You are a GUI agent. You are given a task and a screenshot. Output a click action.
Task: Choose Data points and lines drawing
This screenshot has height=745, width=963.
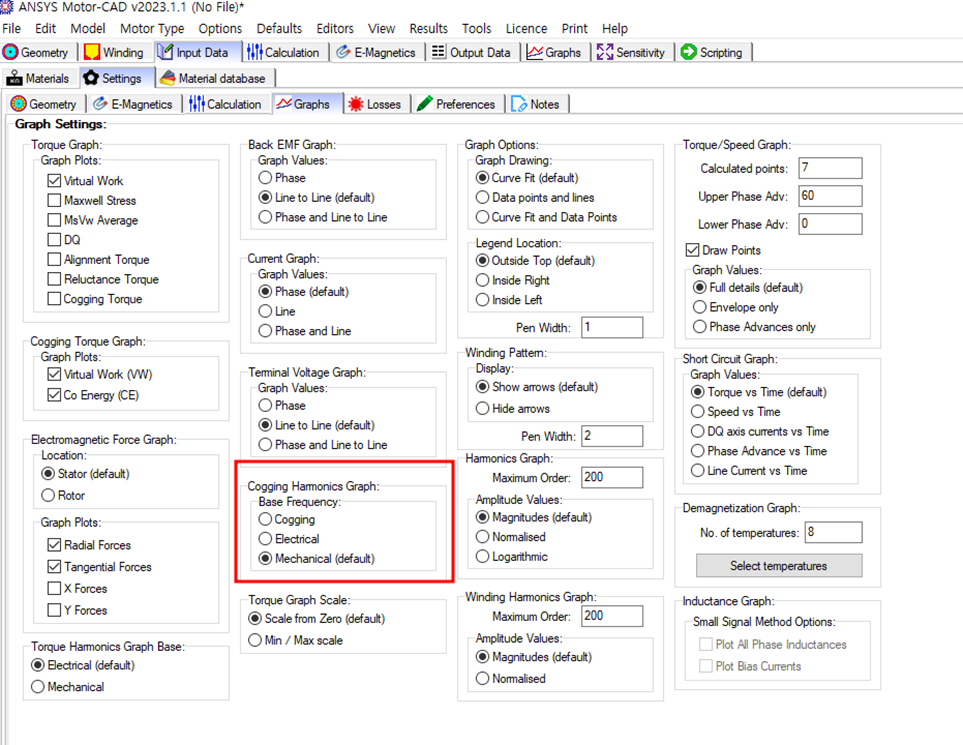(482, 197)
